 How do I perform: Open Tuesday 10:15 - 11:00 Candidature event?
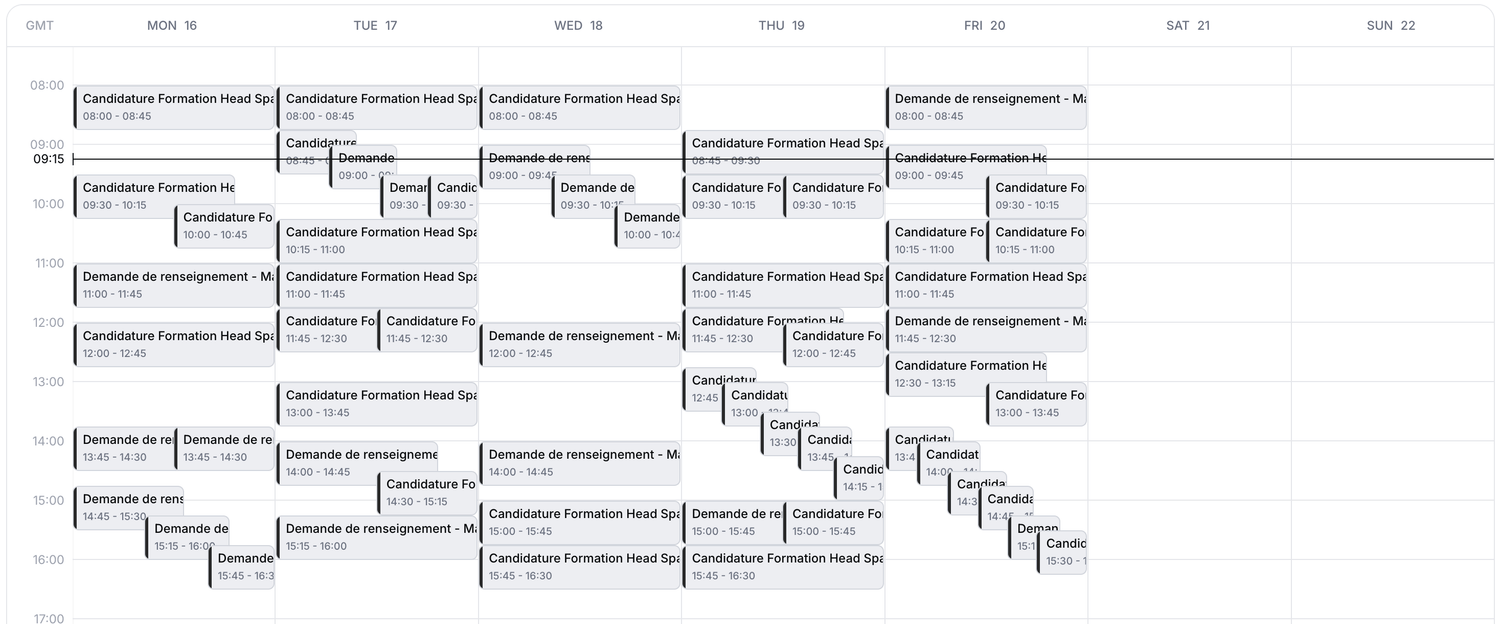point(377,241)
